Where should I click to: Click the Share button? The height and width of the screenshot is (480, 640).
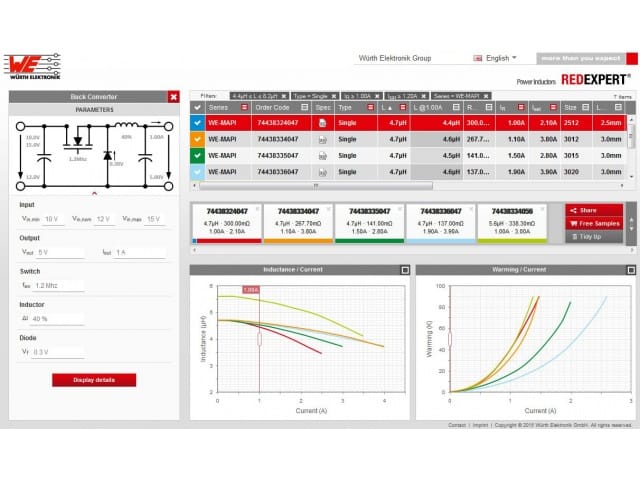click(594, 210)
